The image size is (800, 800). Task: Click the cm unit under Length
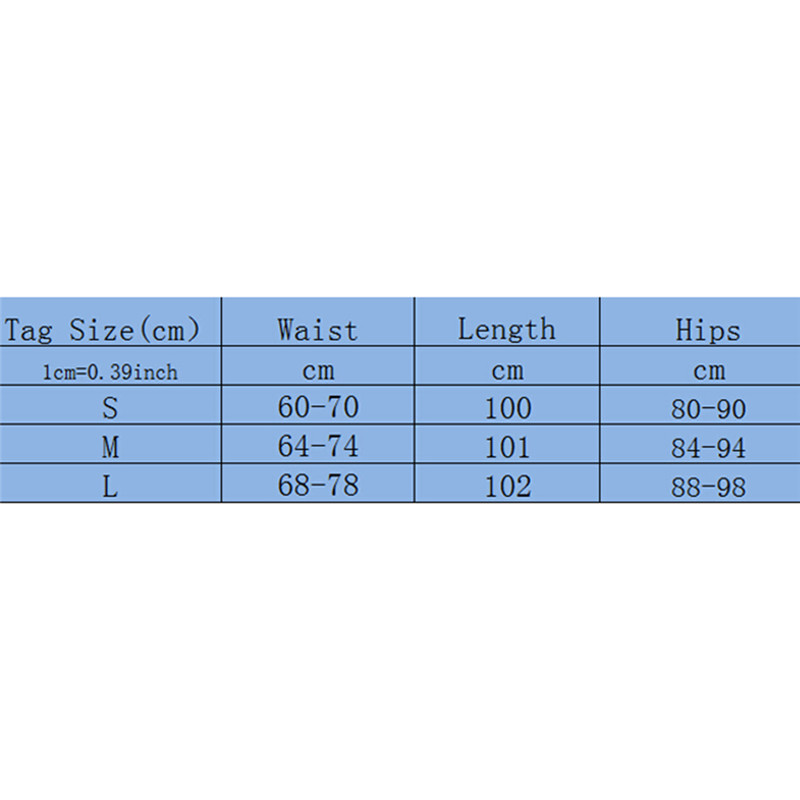(507, 371)
